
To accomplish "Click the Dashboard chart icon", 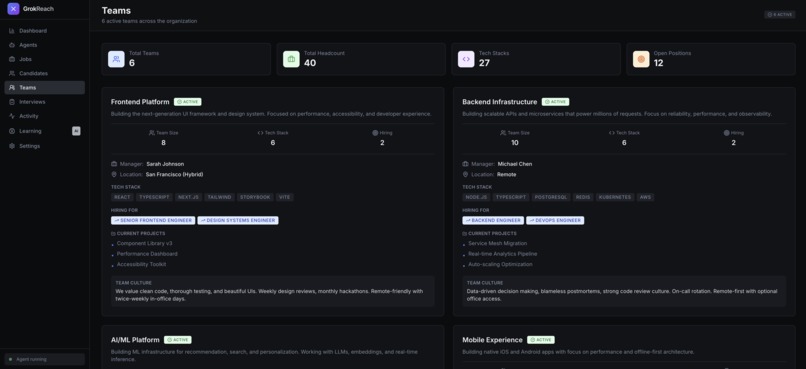I will point(12,31).
